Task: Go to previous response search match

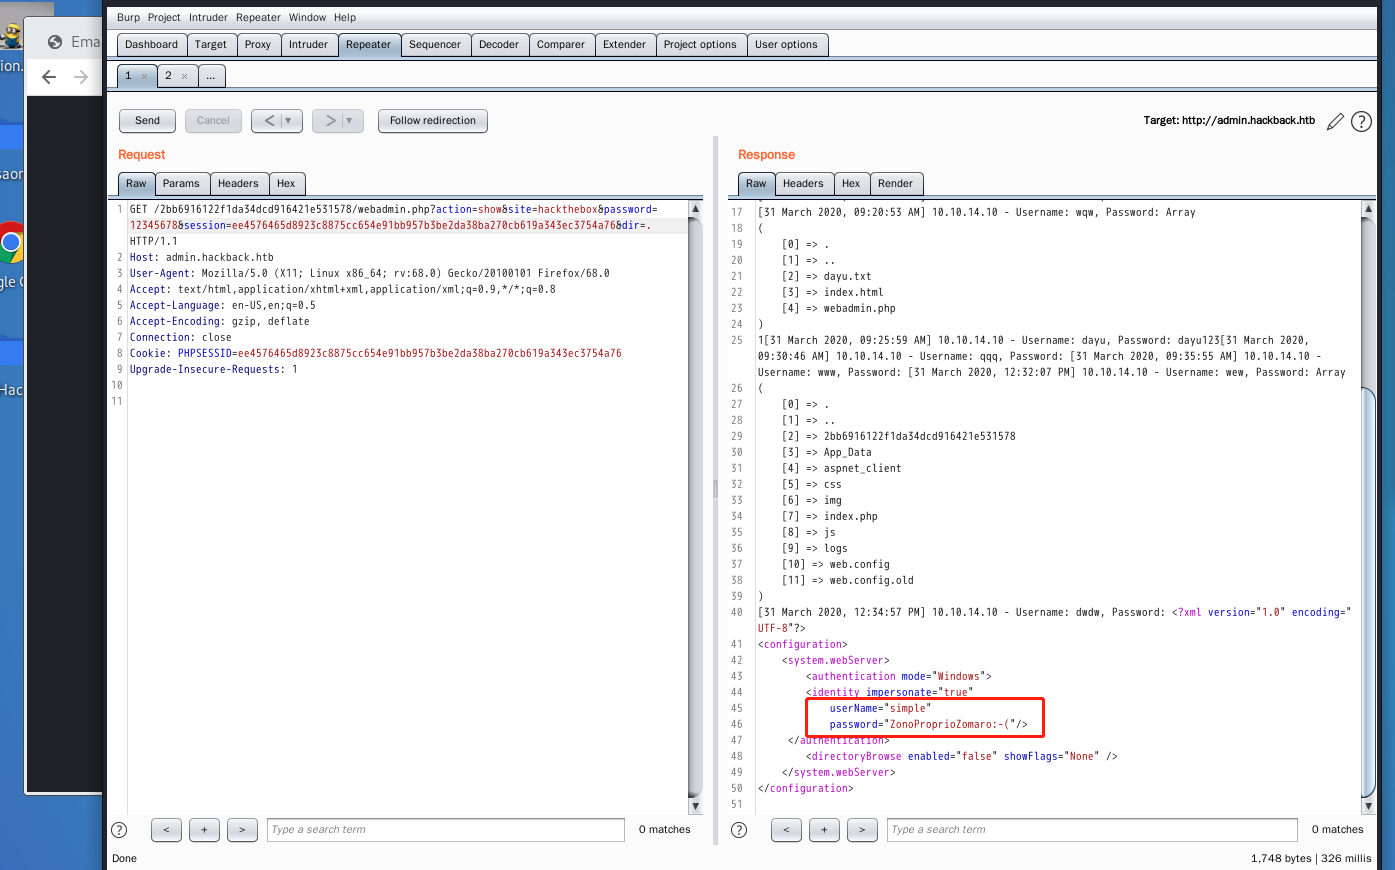Action: click(x=786, y=829)
